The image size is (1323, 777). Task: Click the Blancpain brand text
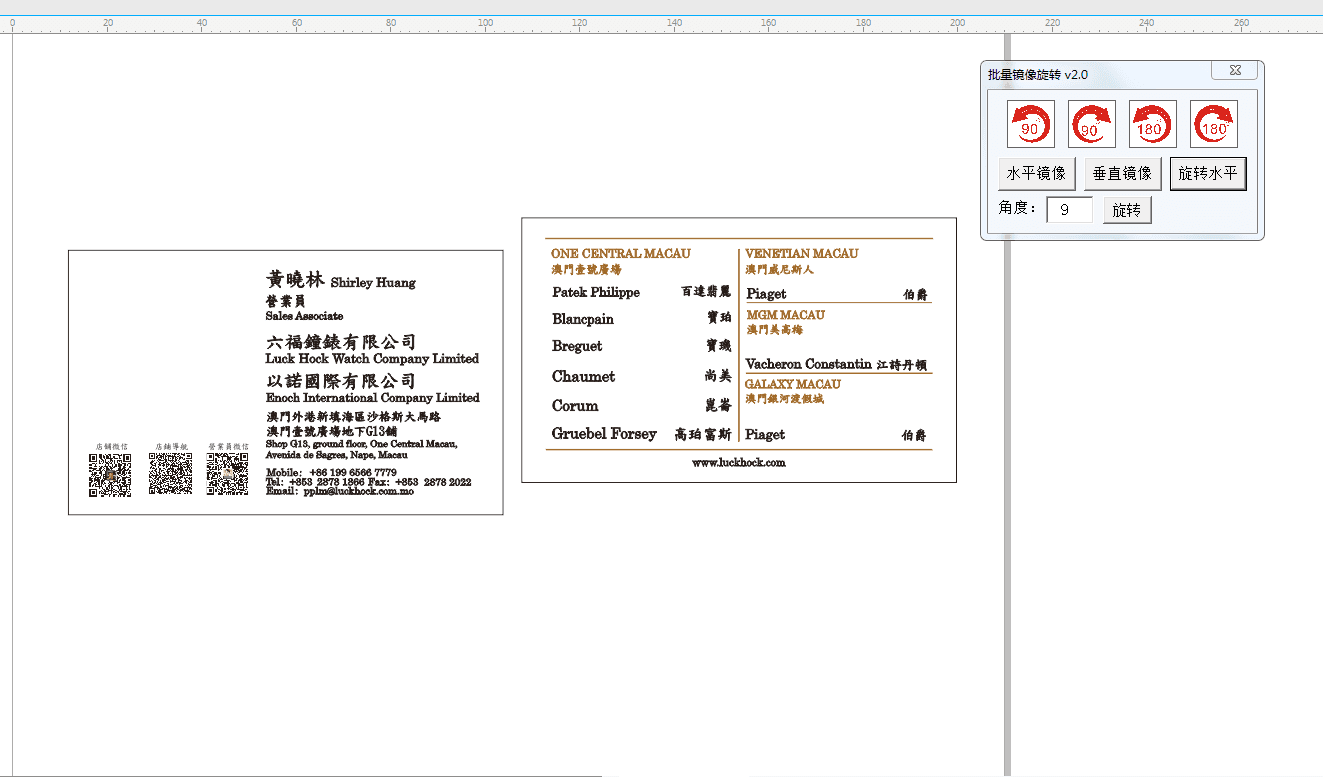point(583,319)
